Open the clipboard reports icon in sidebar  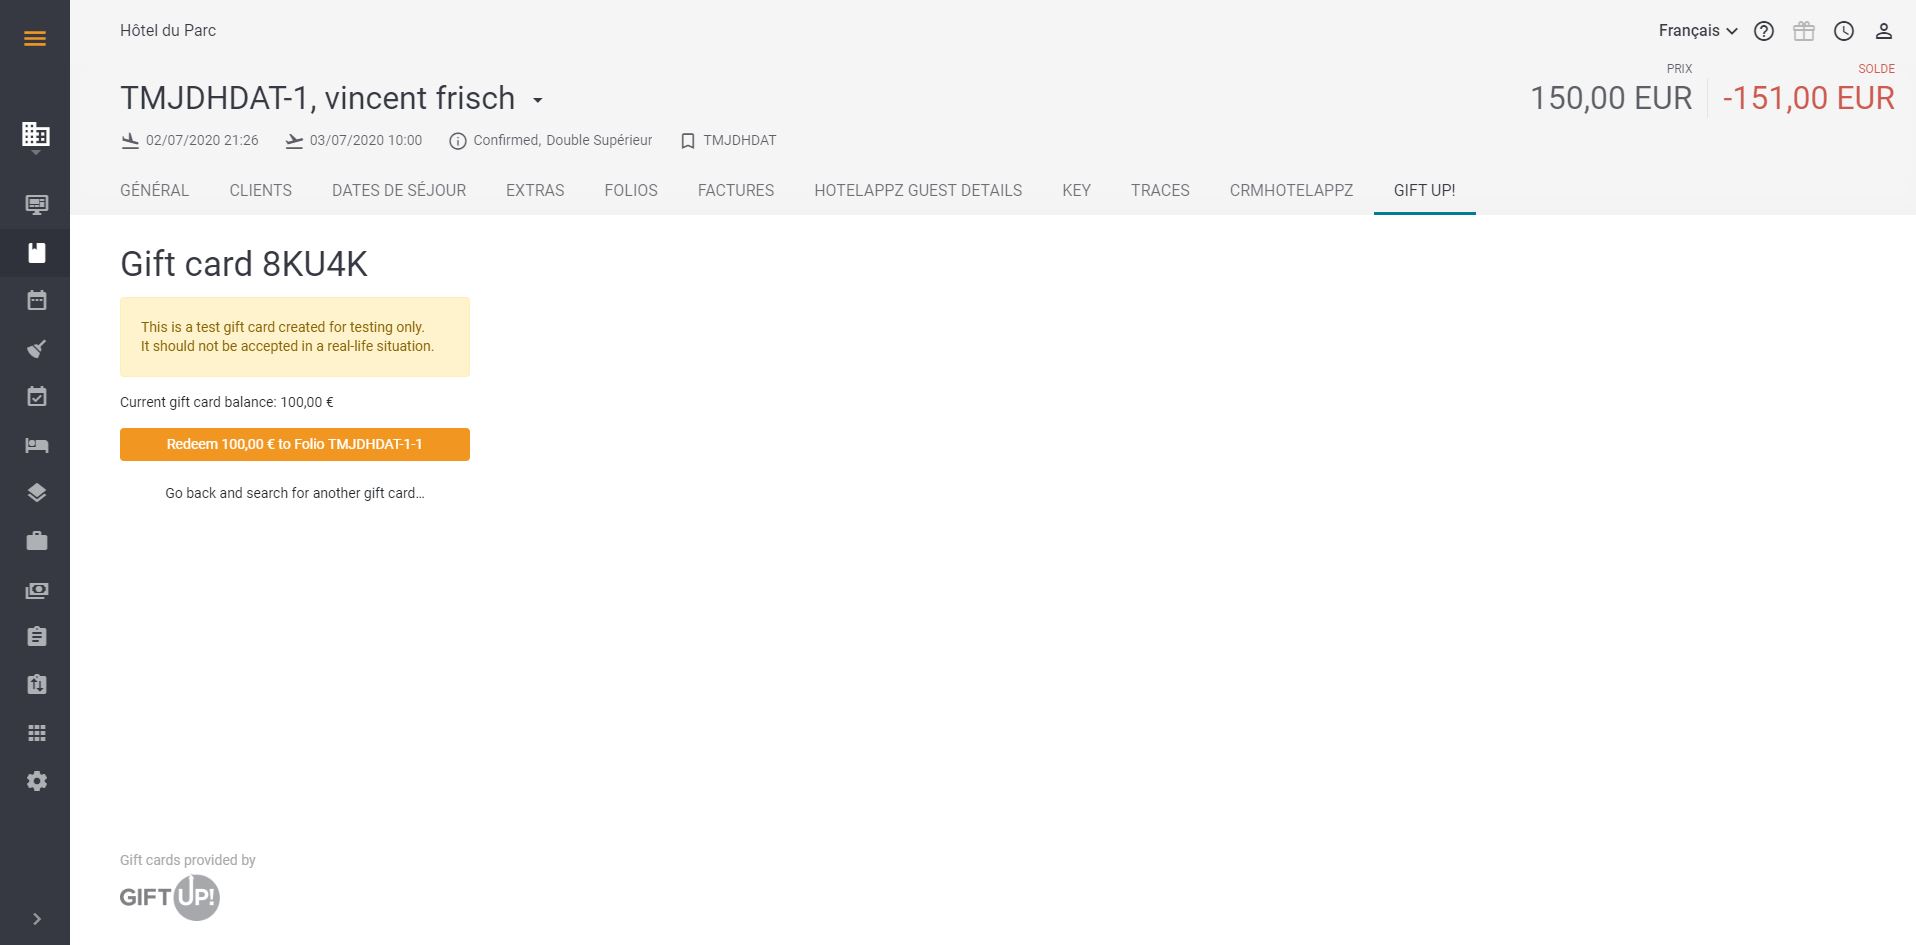[37, 637]
